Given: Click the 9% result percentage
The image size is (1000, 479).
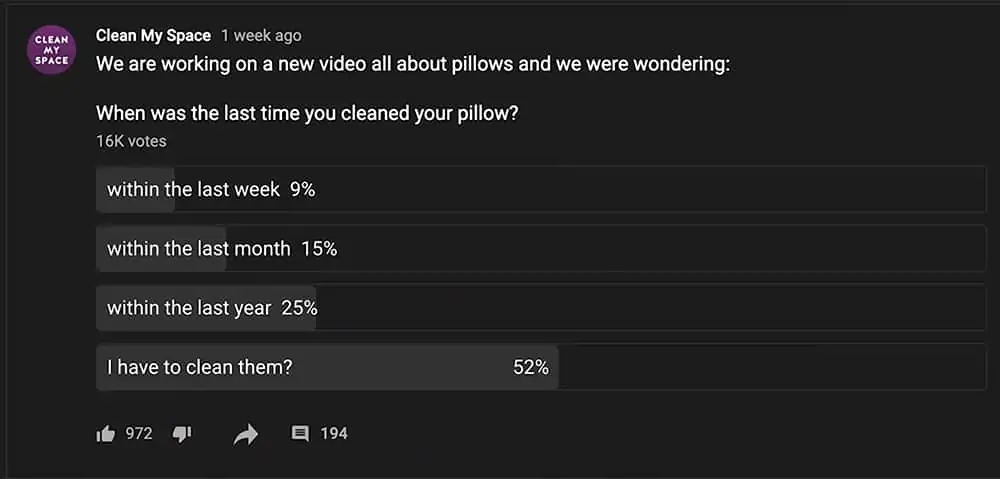Looking at the screenshot, I should tap(303, 189).
